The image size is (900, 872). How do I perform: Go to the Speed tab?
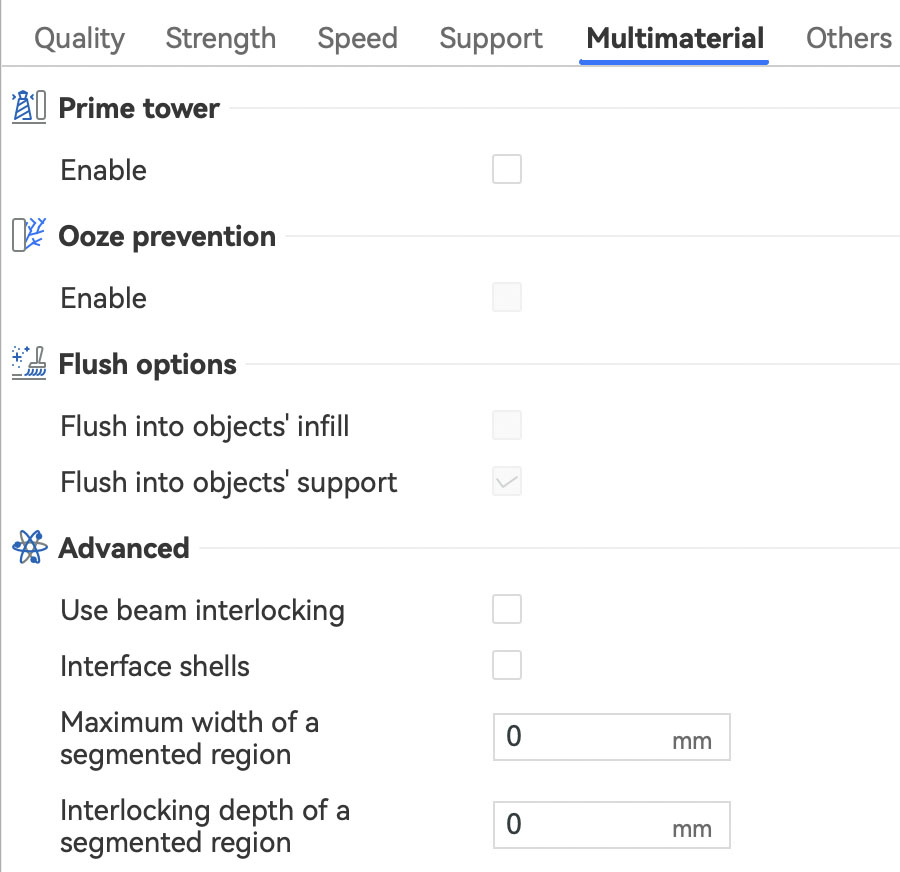click(357, 39)
